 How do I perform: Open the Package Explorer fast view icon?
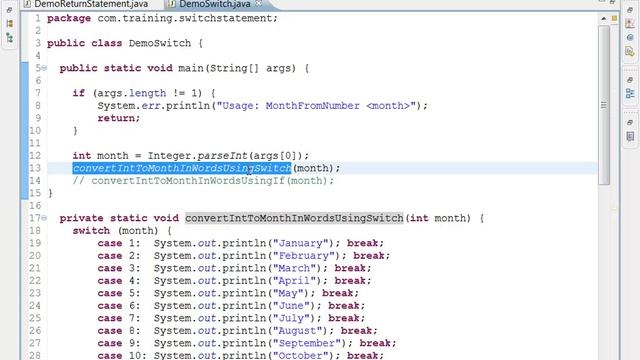[x=9, y=24]
